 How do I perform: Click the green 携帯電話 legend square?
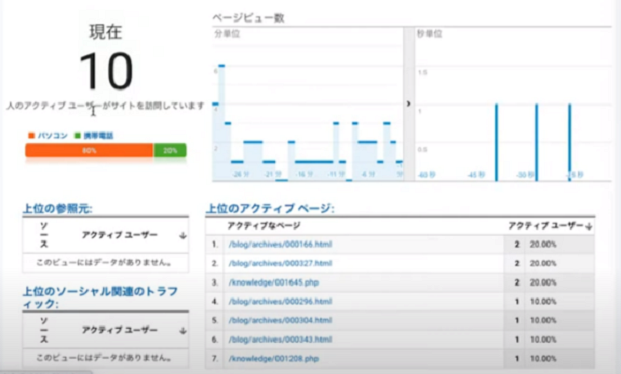pos(78,136)
